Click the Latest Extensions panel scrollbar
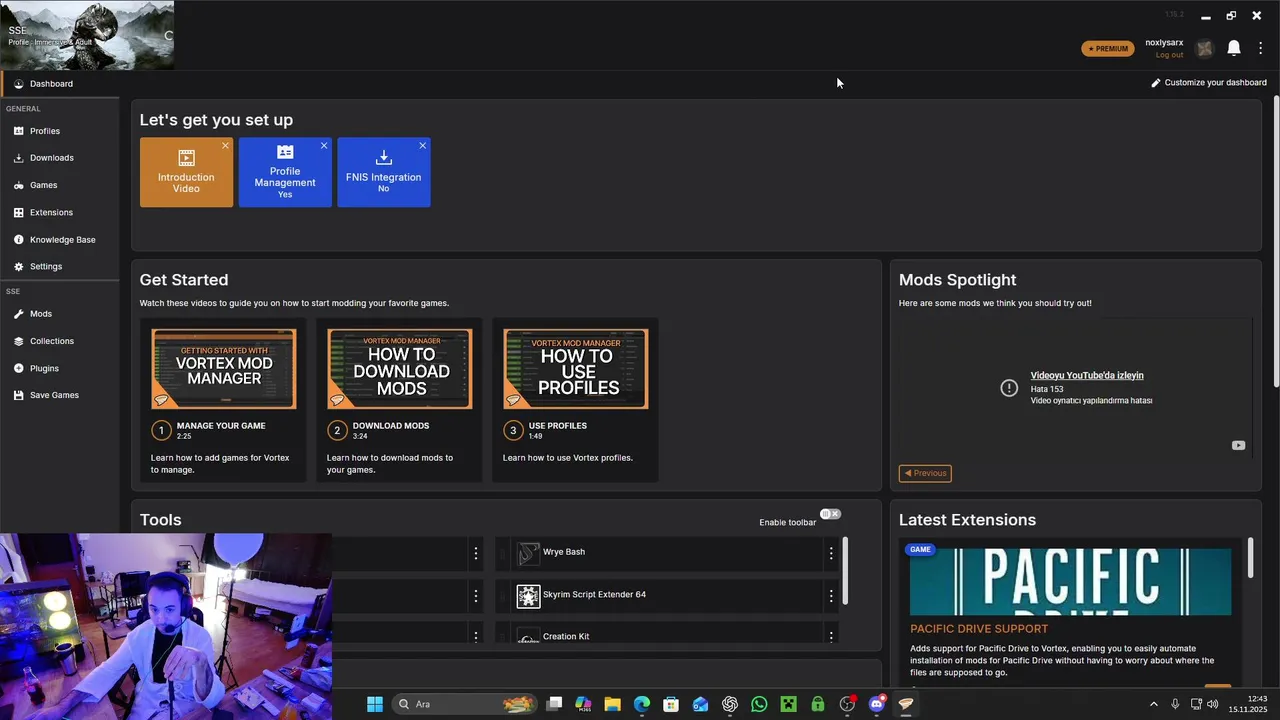The image size is (1280, 720). pos(1250,557)
